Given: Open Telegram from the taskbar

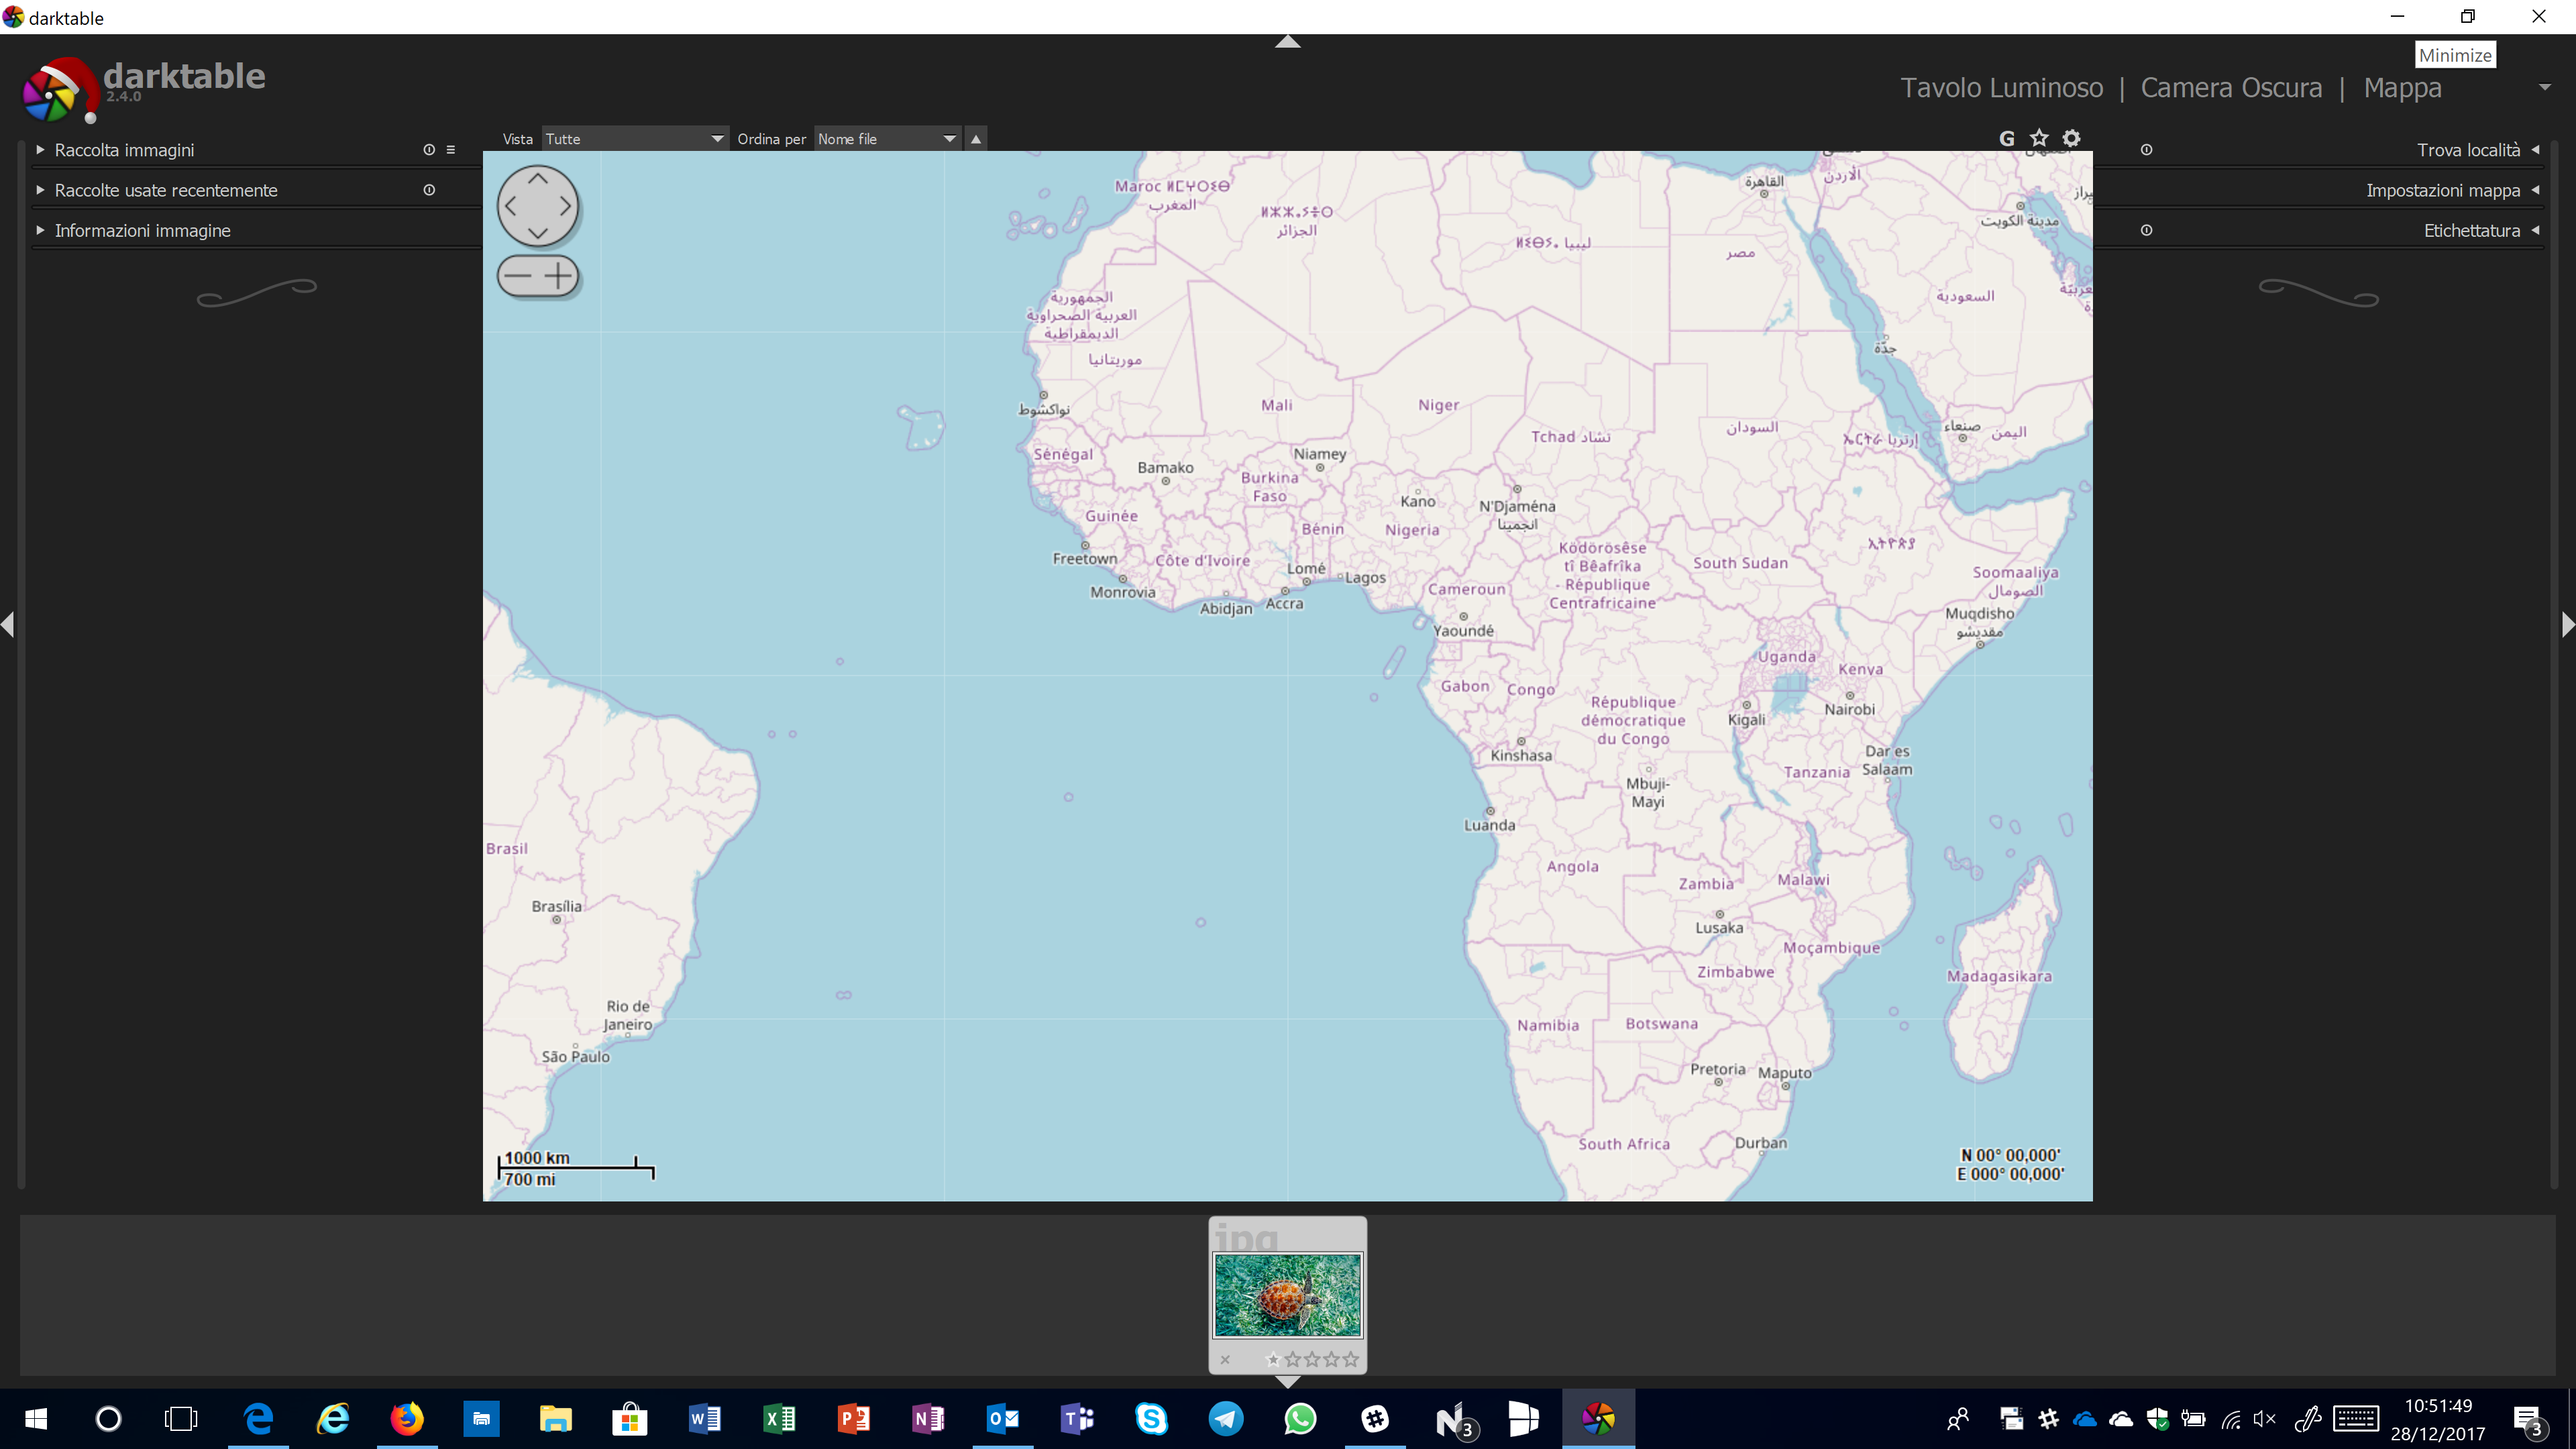Looking at the screenshot, I should [x=1226, y=1418].
